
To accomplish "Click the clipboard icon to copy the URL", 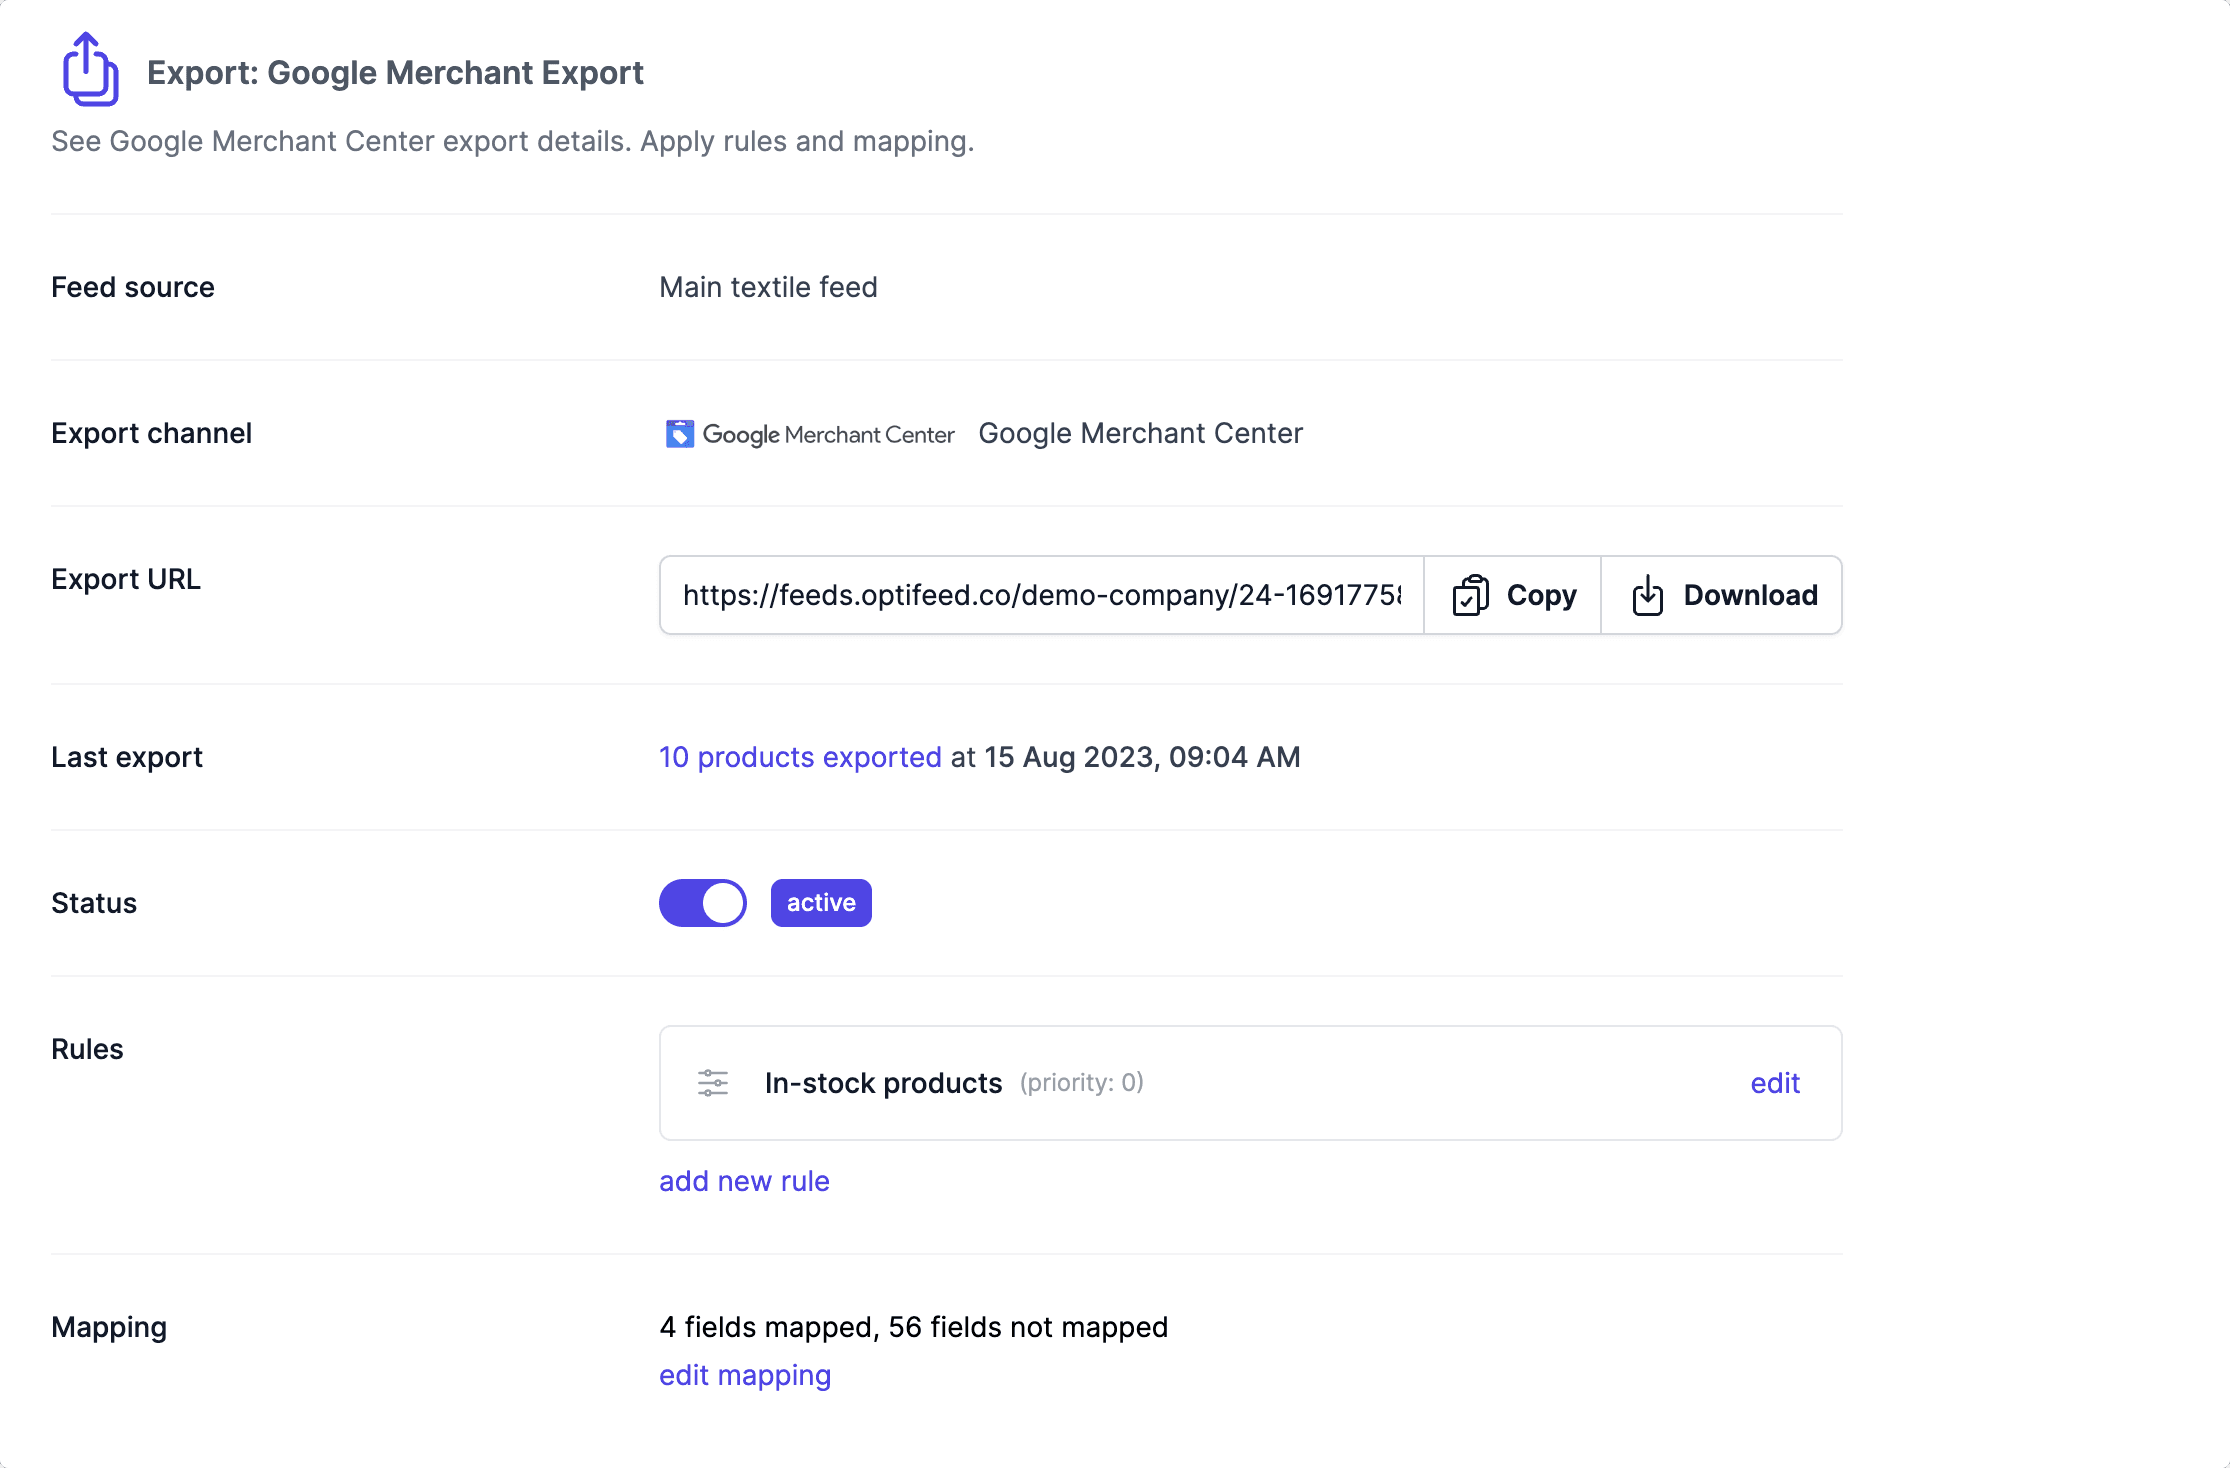I will pyautogui.click(x=1471, y=595).
